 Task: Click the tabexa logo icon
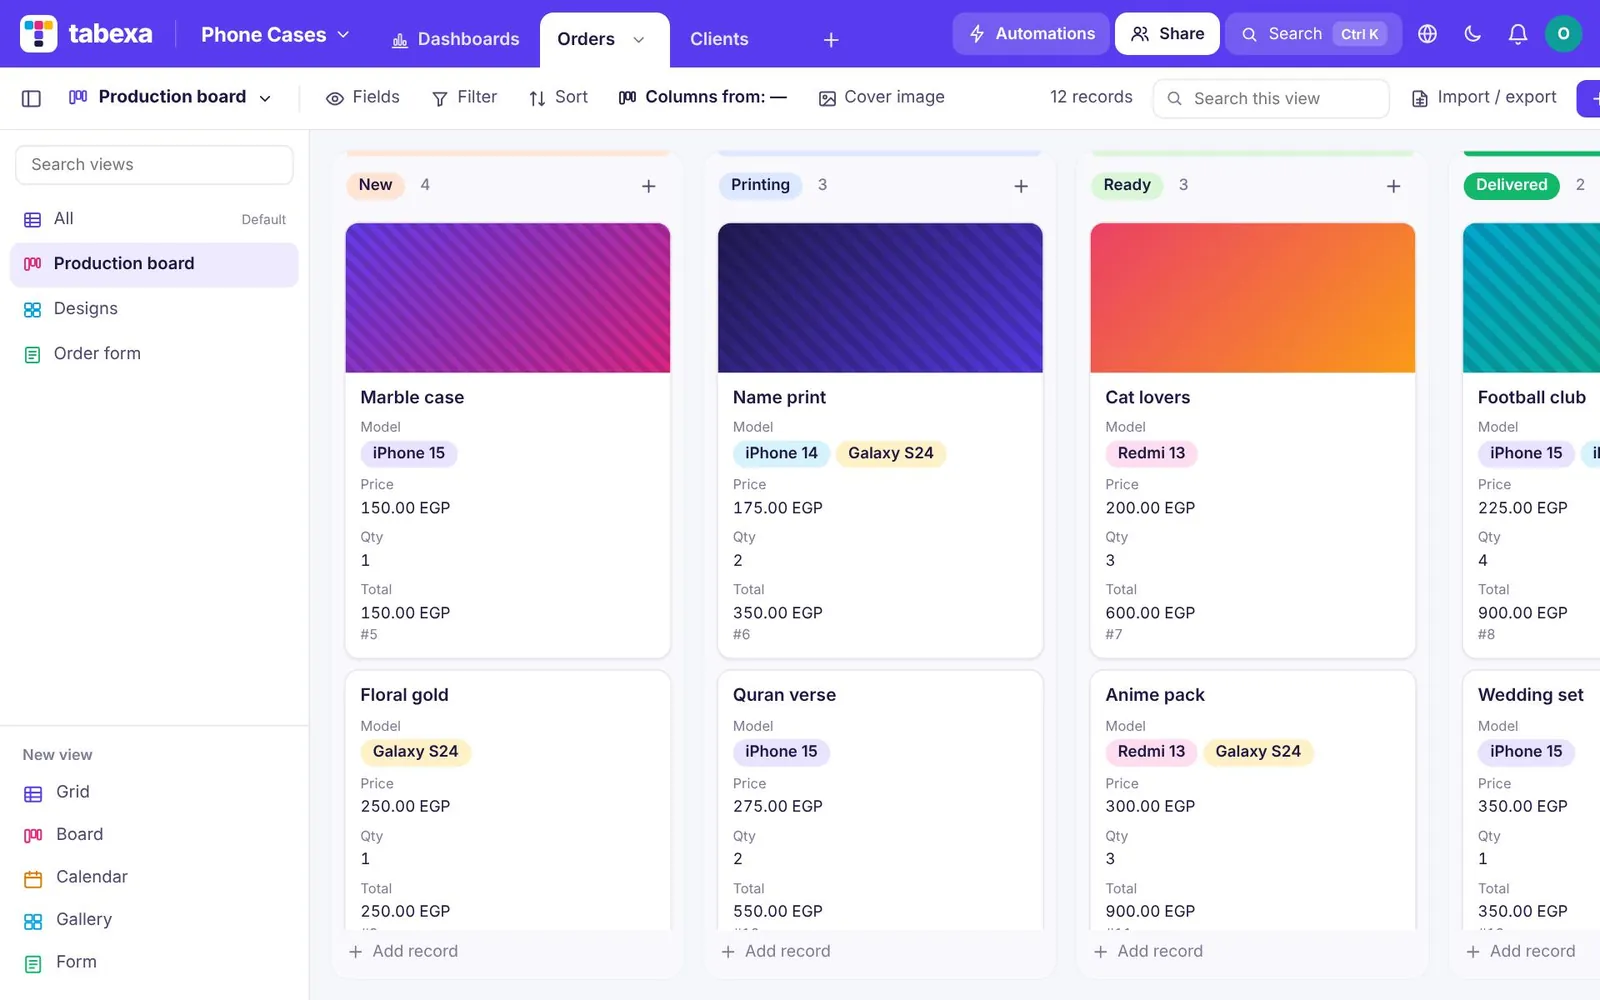click(39, 34)
